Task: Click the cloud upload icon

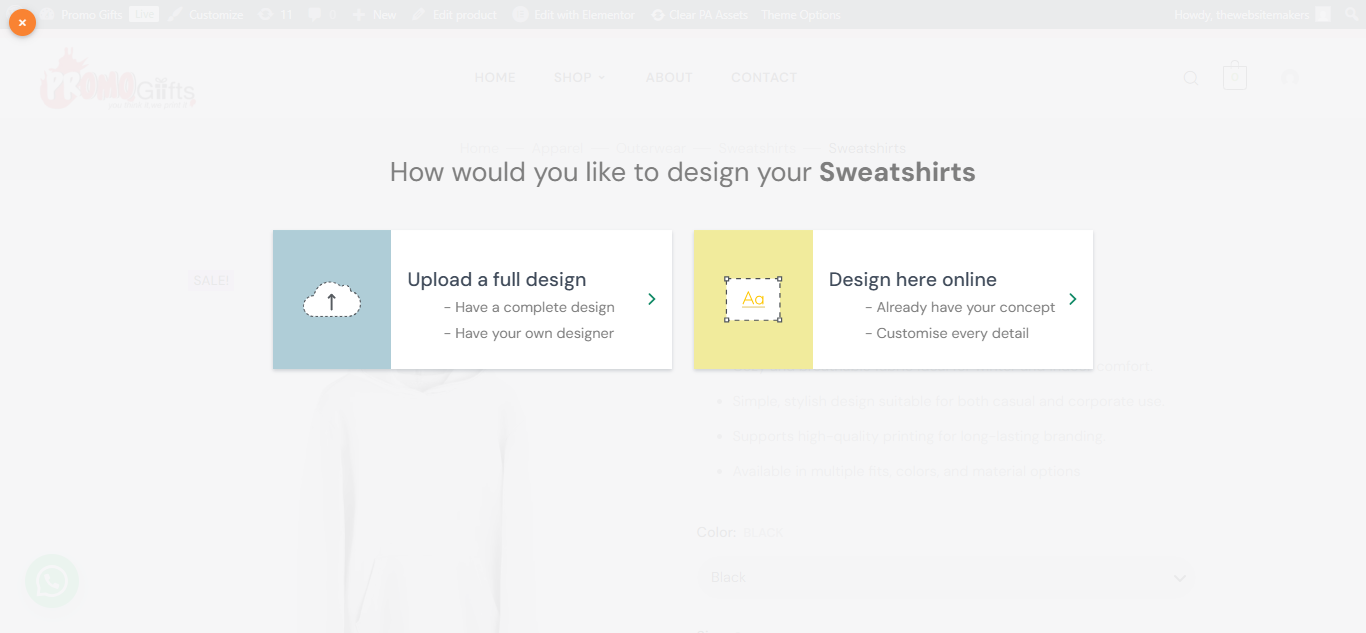Action: 332,300
